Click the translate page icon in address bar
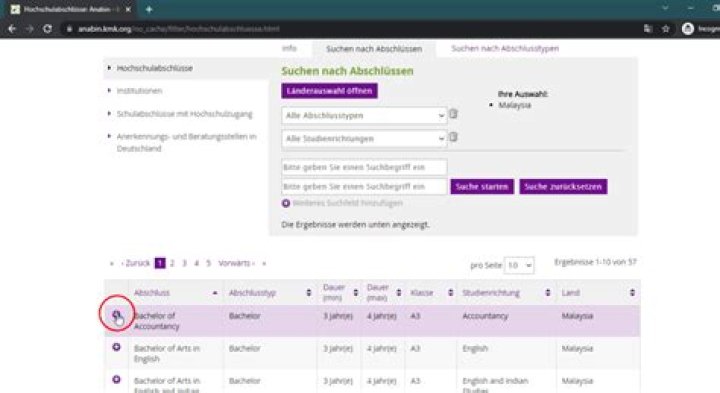720x393 pixels. tap(647, 28)
